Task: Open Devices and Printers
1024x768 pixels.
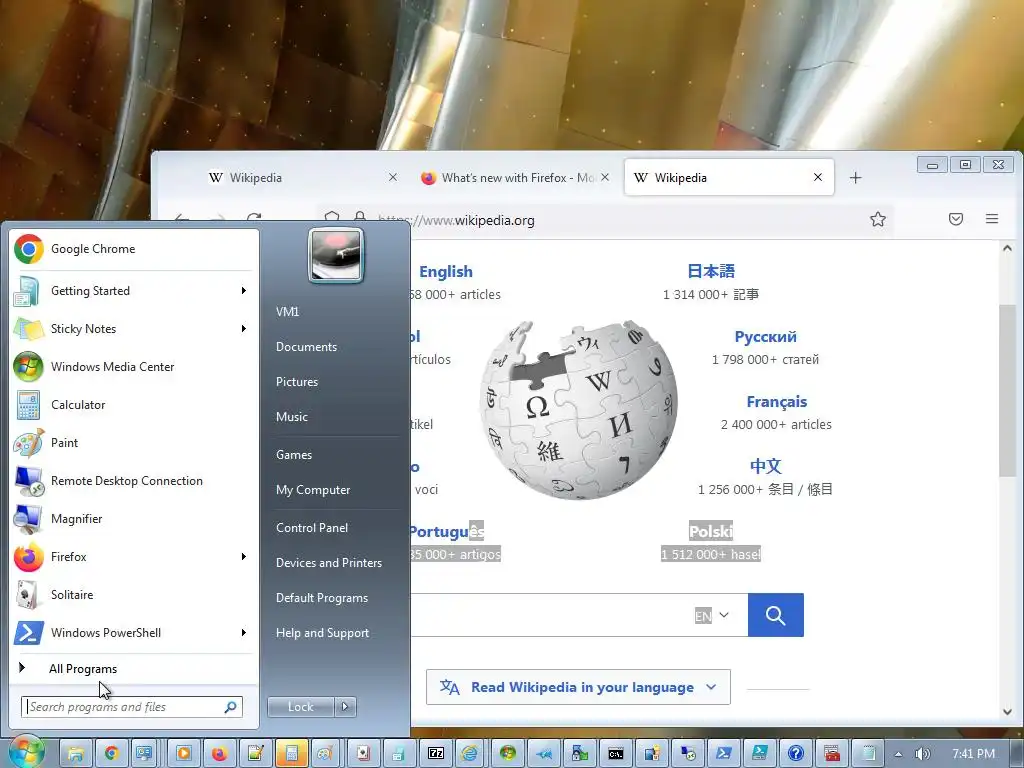Action: pyautogui.click(x=328, y=563)
